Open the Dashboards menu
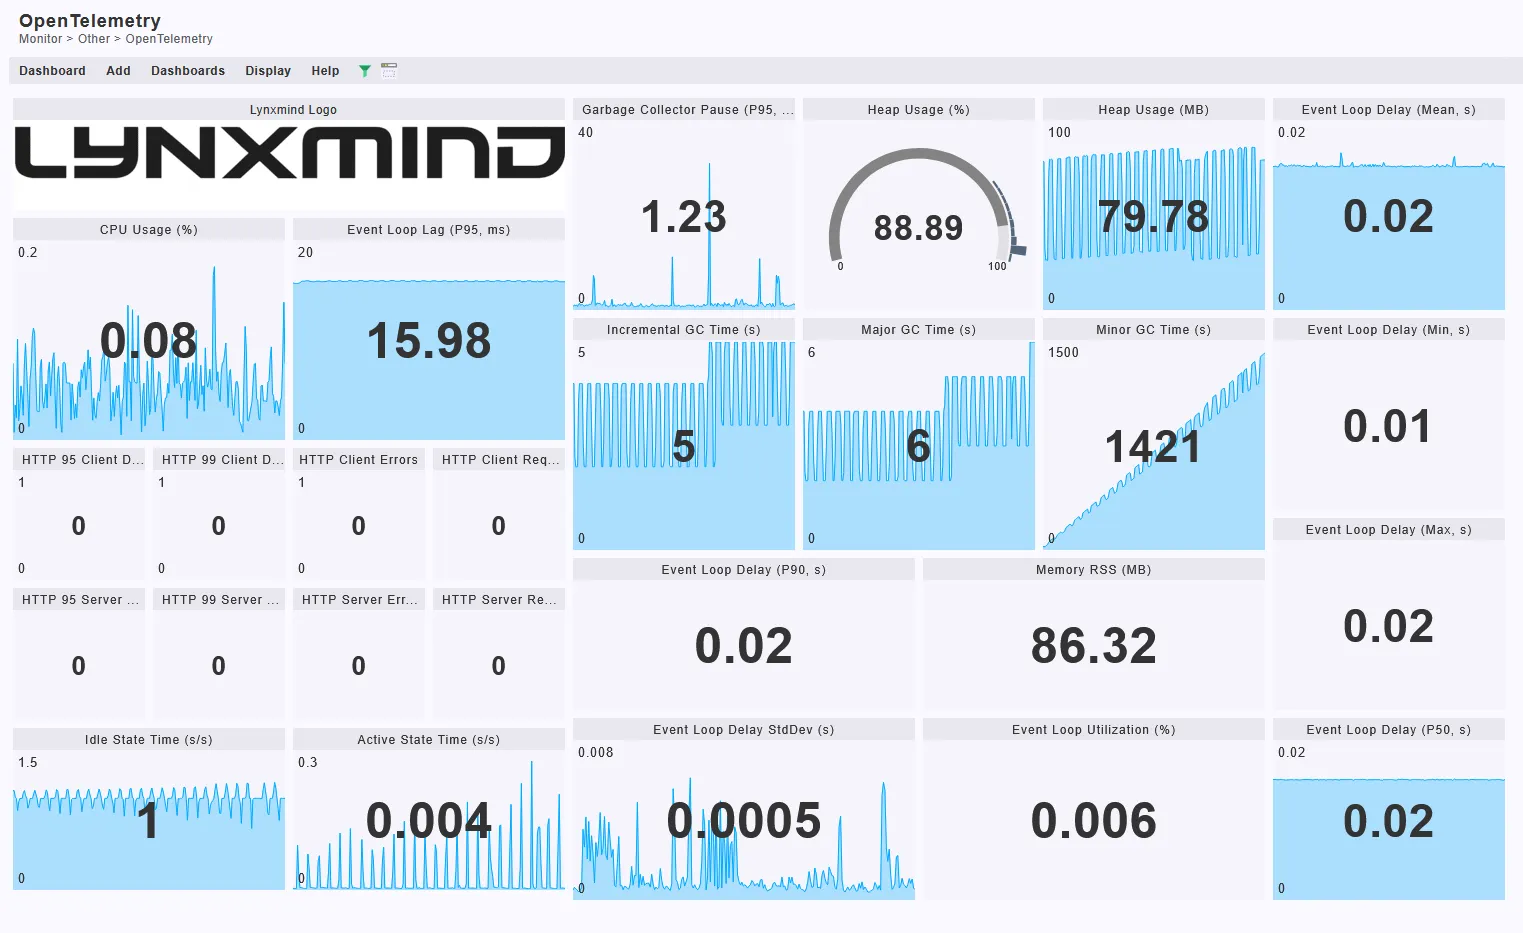 click(187, 70)
